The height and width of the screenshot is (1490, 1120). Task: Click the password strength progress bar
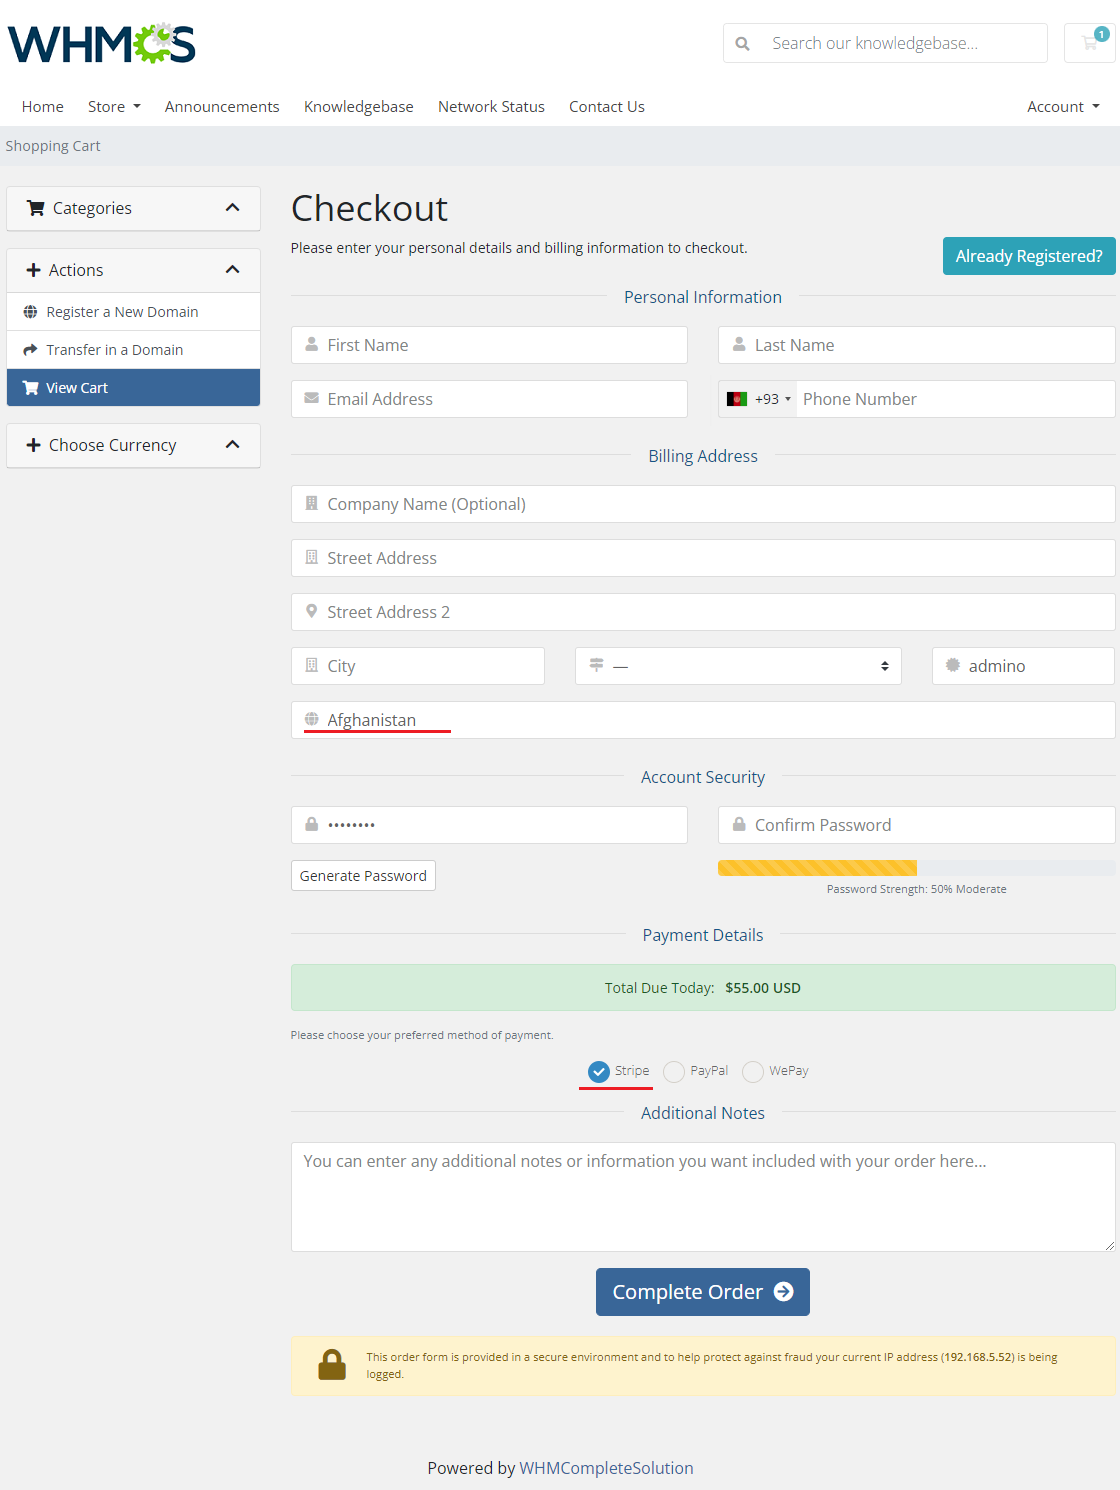coord(916,868)
